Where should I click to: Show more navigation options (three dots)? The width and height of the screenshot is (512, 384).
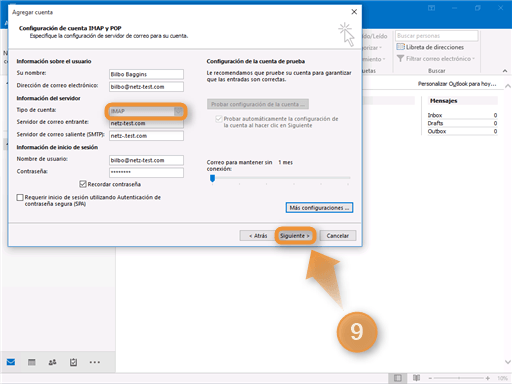(95, 362)
